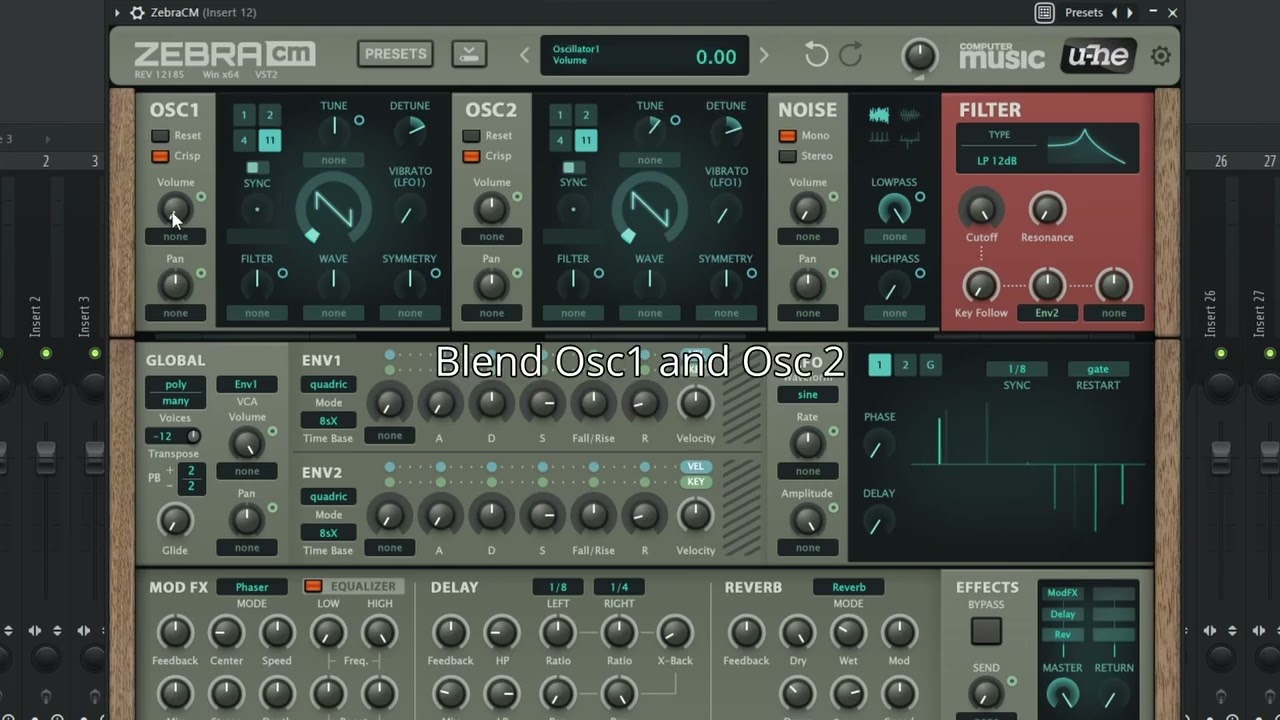Screen dimensions: 1280x720
Task: Click LFO restart gate button
Action: 1098,369
